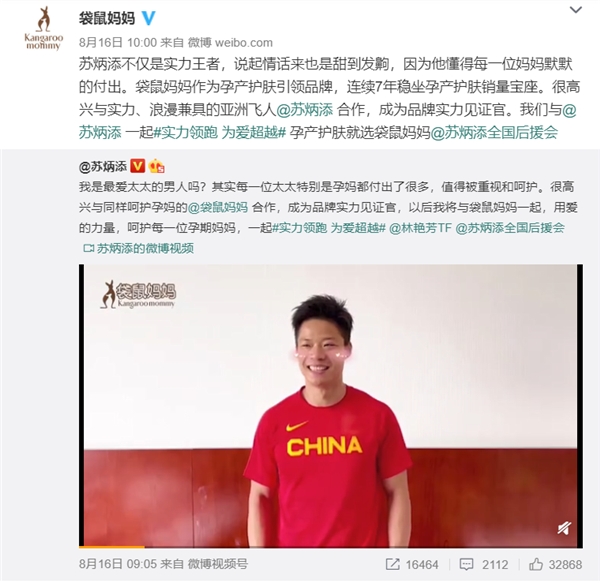
Task: Open the 苏炳添的微博视频 video link
Action: [145, 248]
